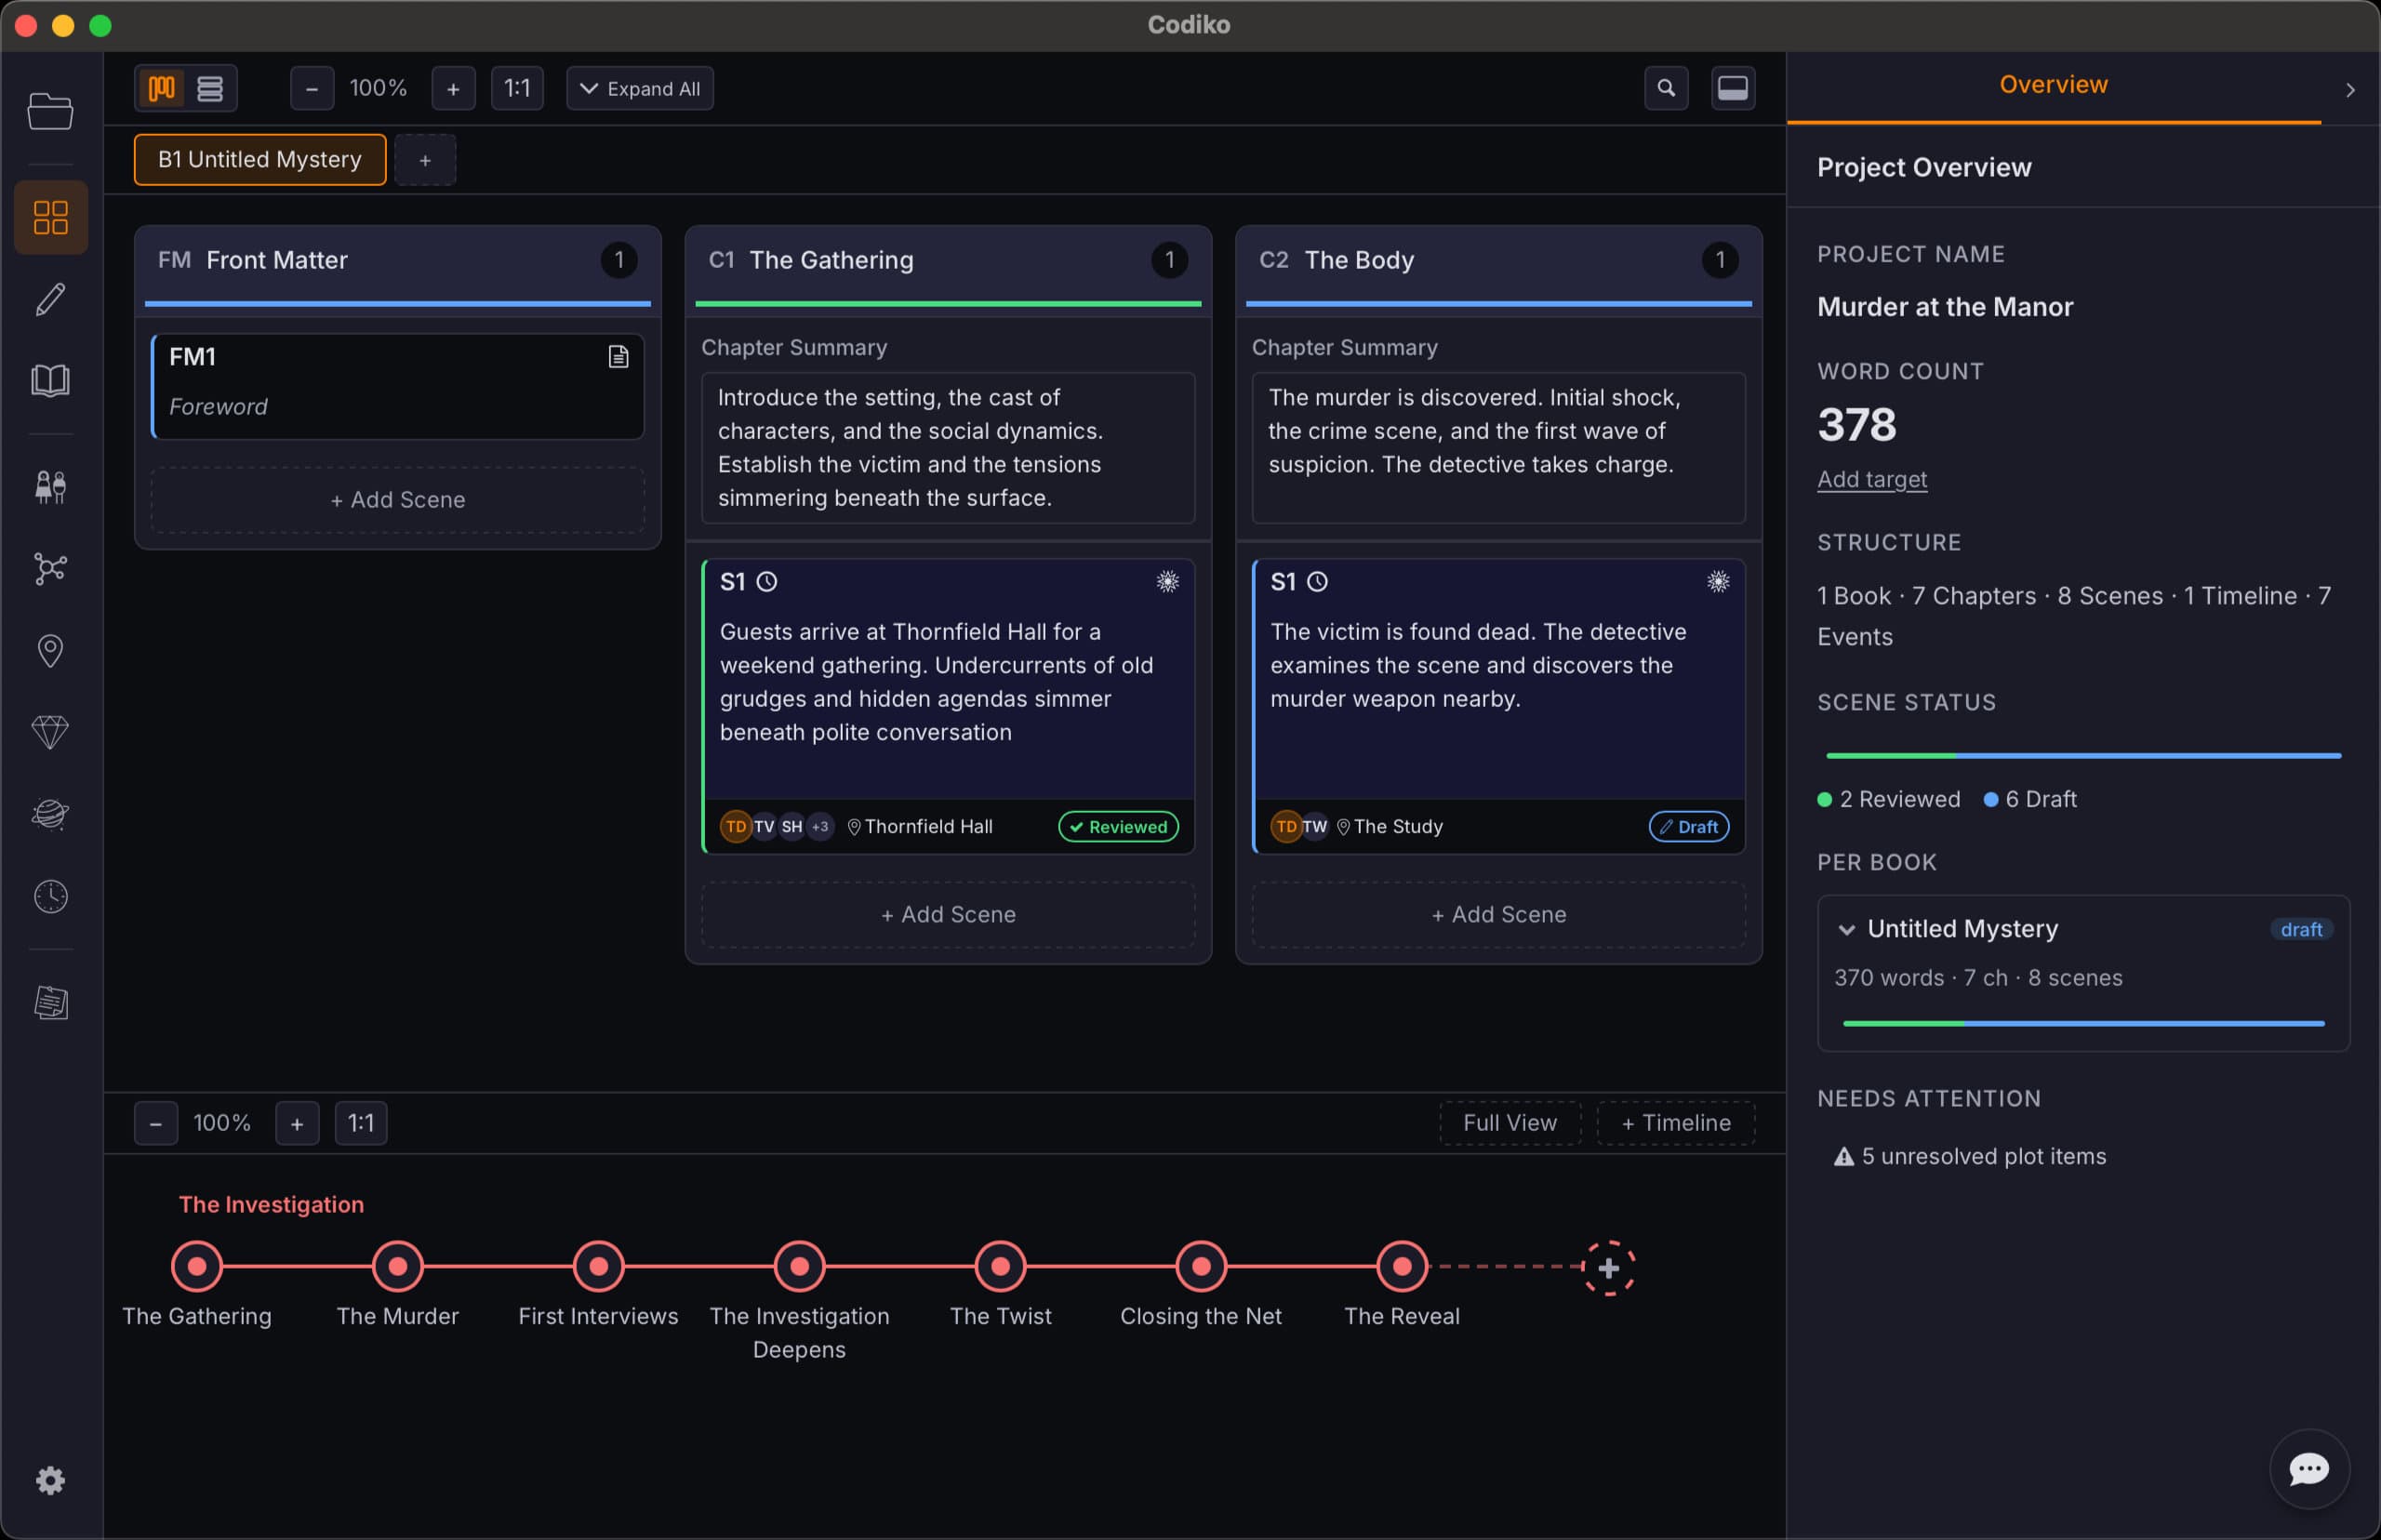Open the chat bubble assistant button

pyautogui.click(x=2309, y=1468)
